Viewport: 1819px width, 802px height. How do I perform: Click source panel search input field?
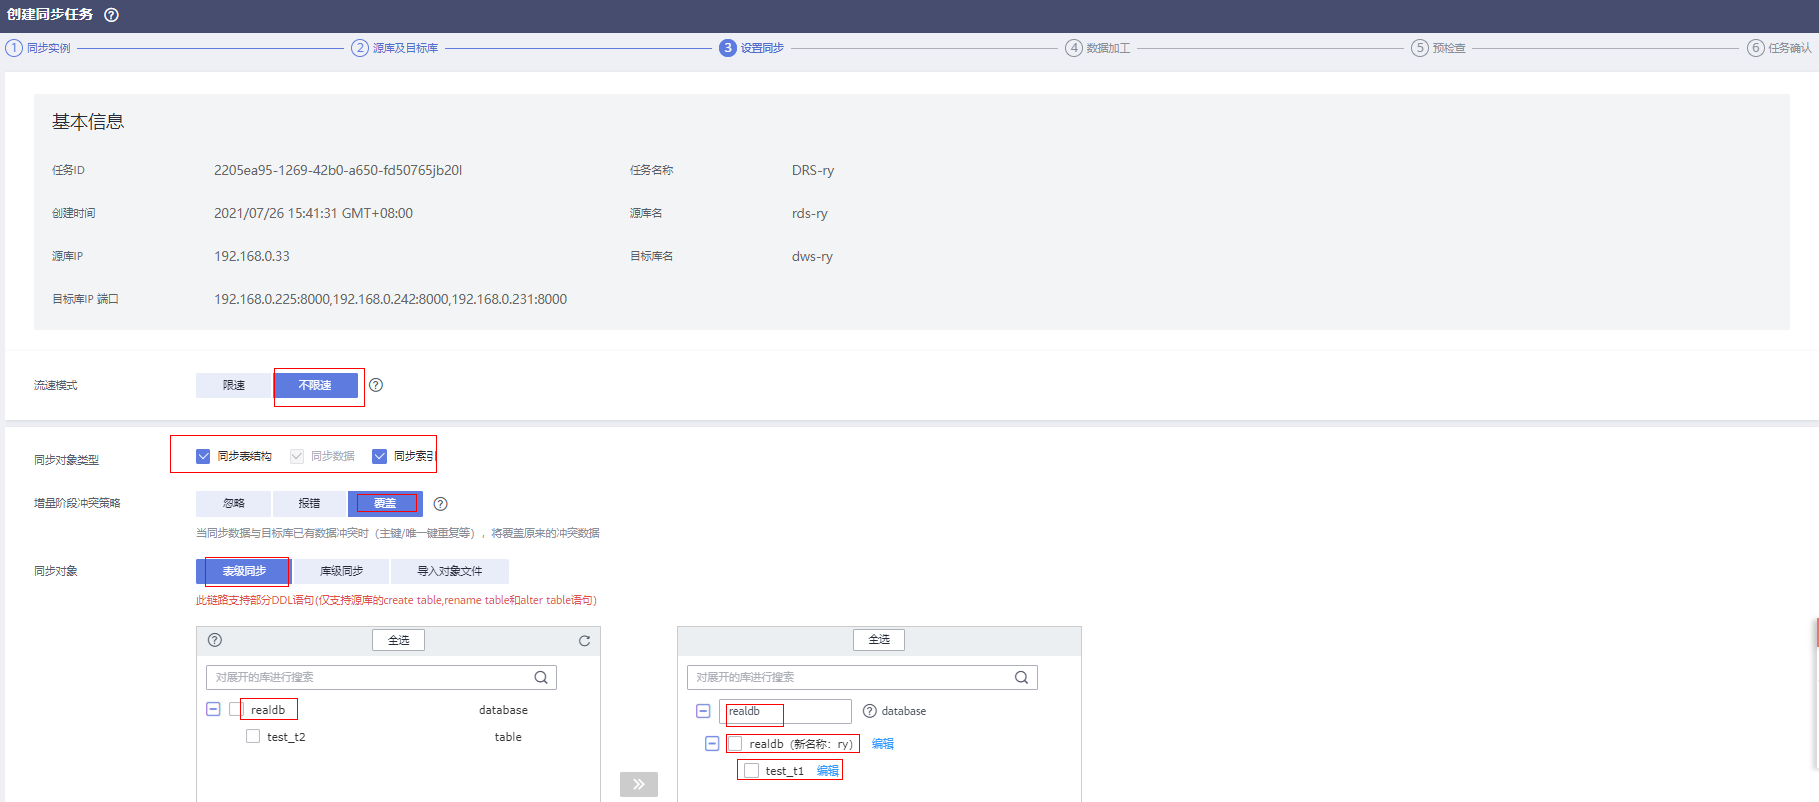tap(381, 677)
